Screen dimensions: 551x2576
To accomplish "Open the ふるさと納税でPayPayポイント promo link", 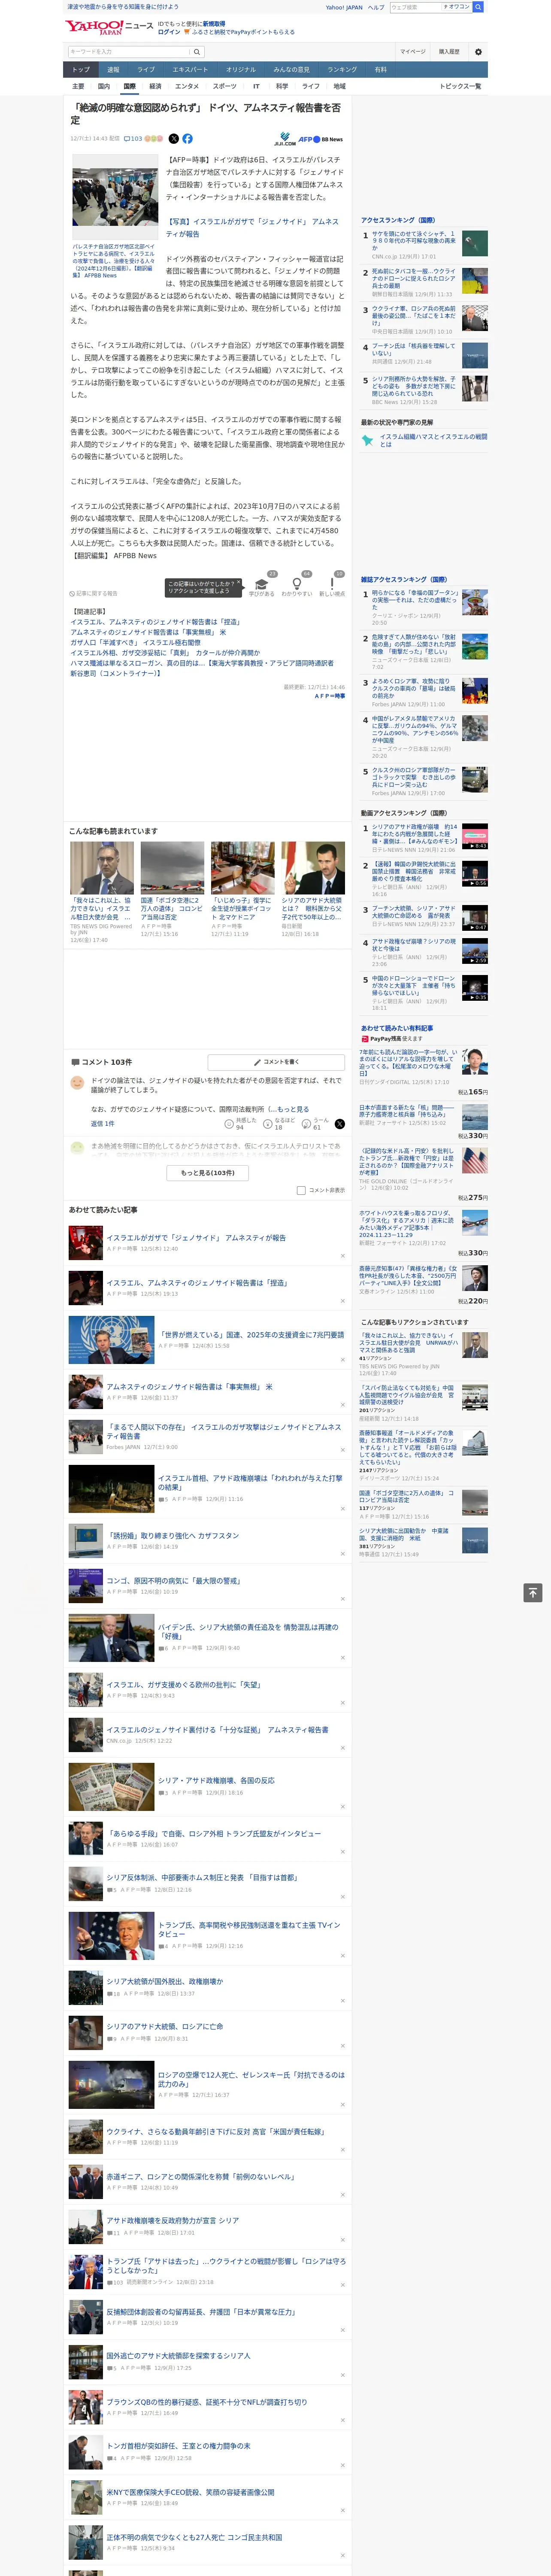I will [239, 32].
